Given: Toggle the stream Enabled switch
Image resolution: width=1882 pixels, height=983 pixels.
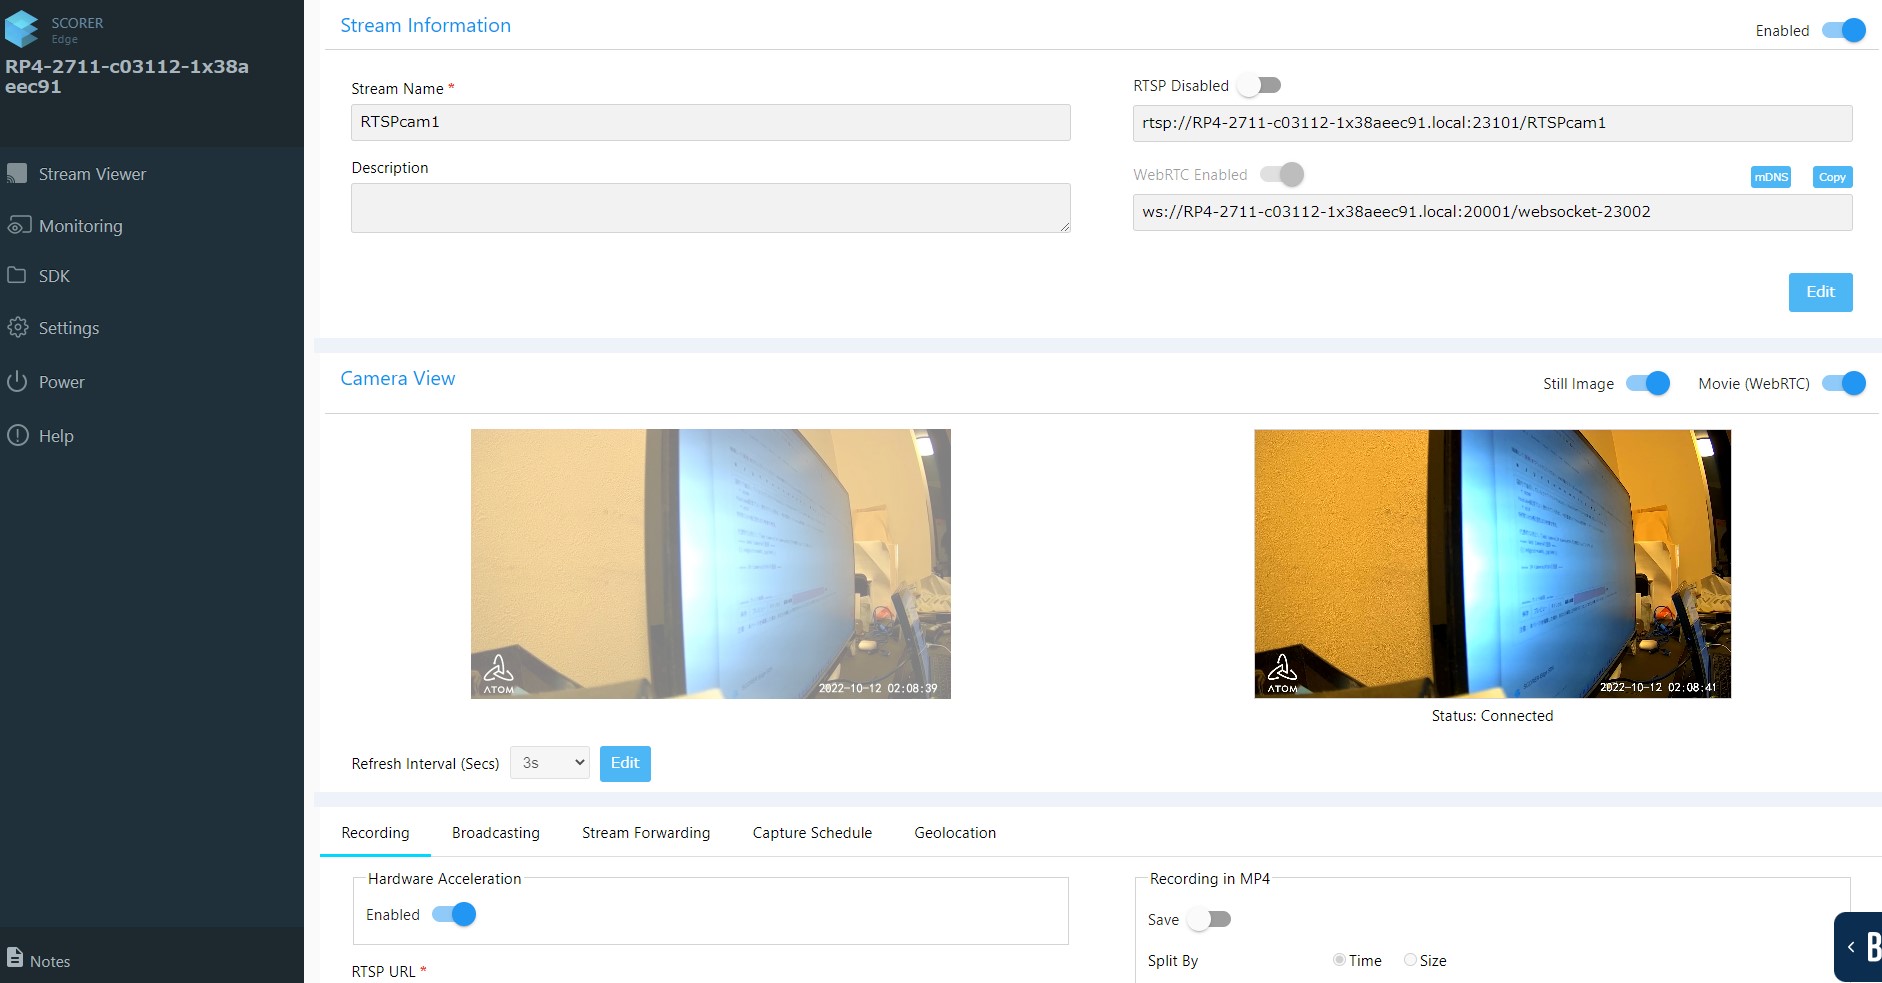Looking at the screenshot, I should point(1843,31).
